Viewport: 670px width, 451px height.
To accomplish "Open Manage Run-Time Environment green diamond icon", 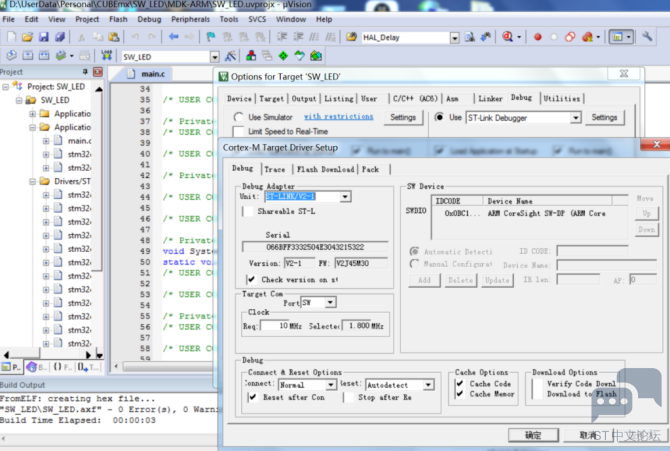I will coord(283,56).
